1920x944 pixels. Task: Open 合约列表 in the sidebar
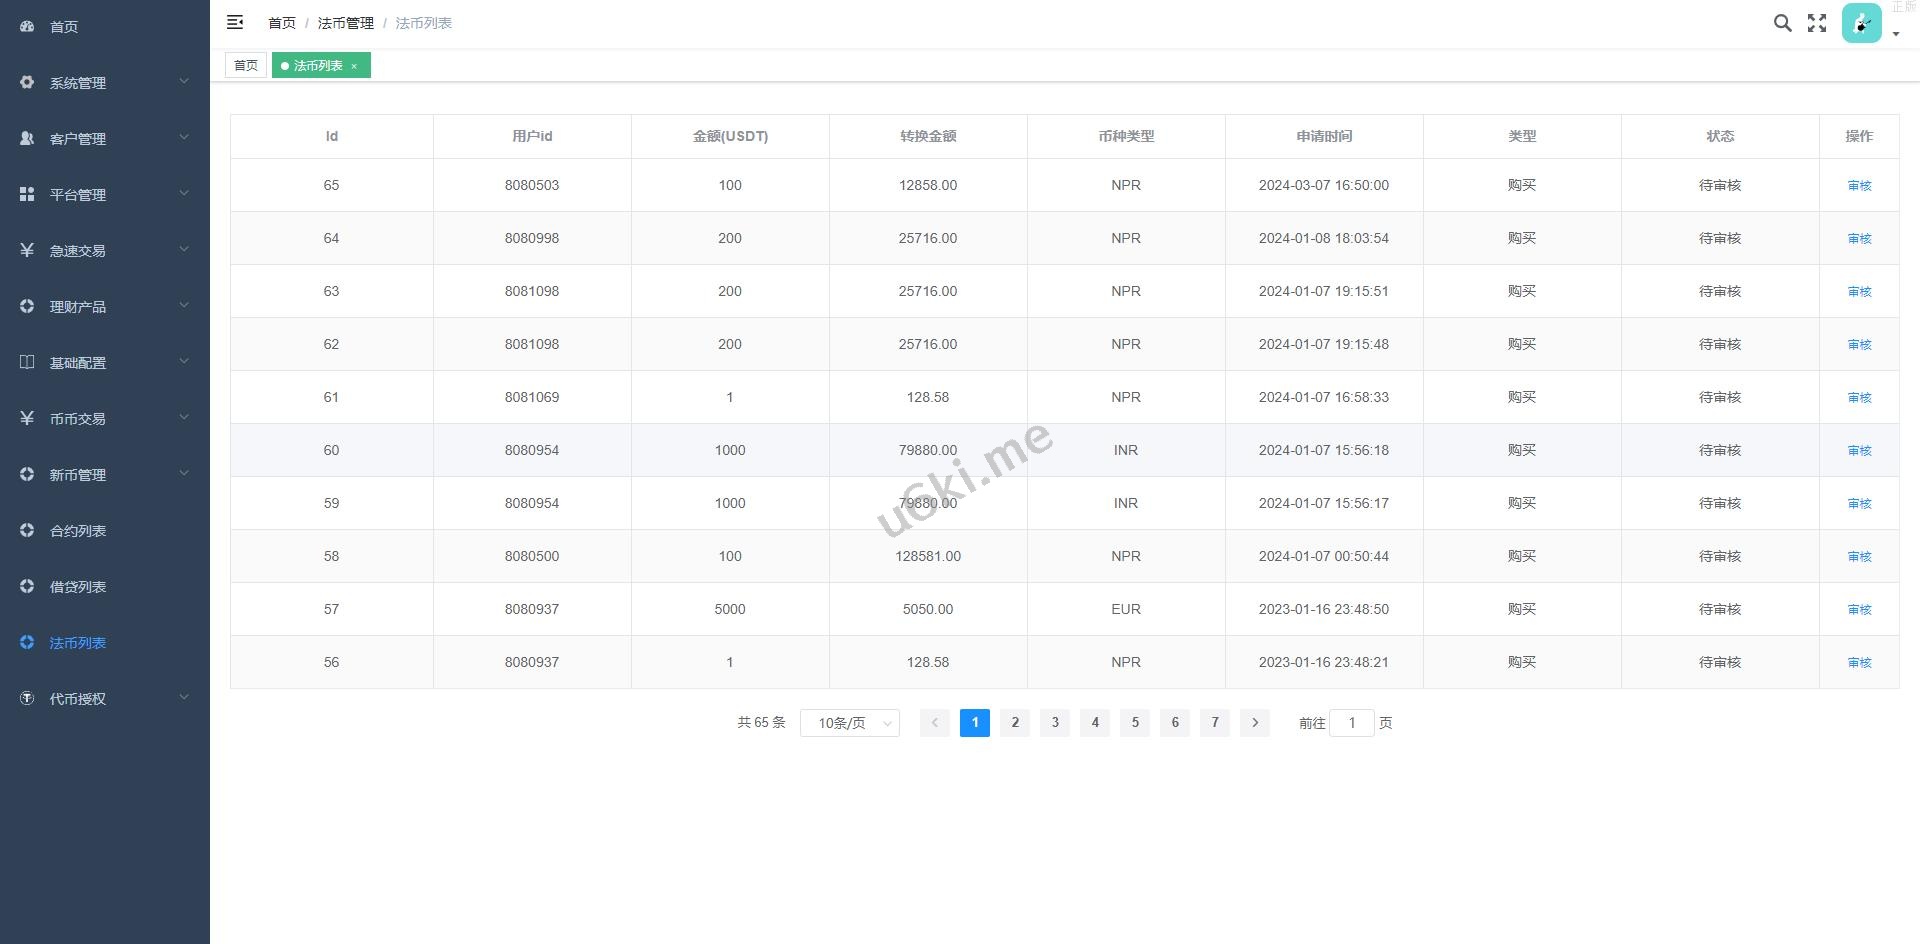click(78, 531)
